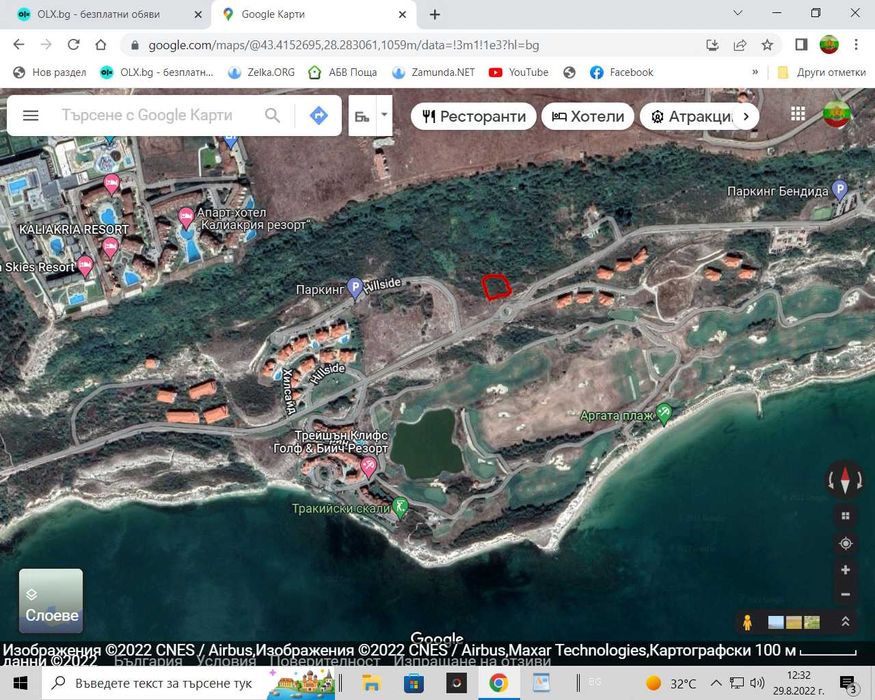Toggle the Chrome side panel
875x700 pixels.
(x=801, y=45)
